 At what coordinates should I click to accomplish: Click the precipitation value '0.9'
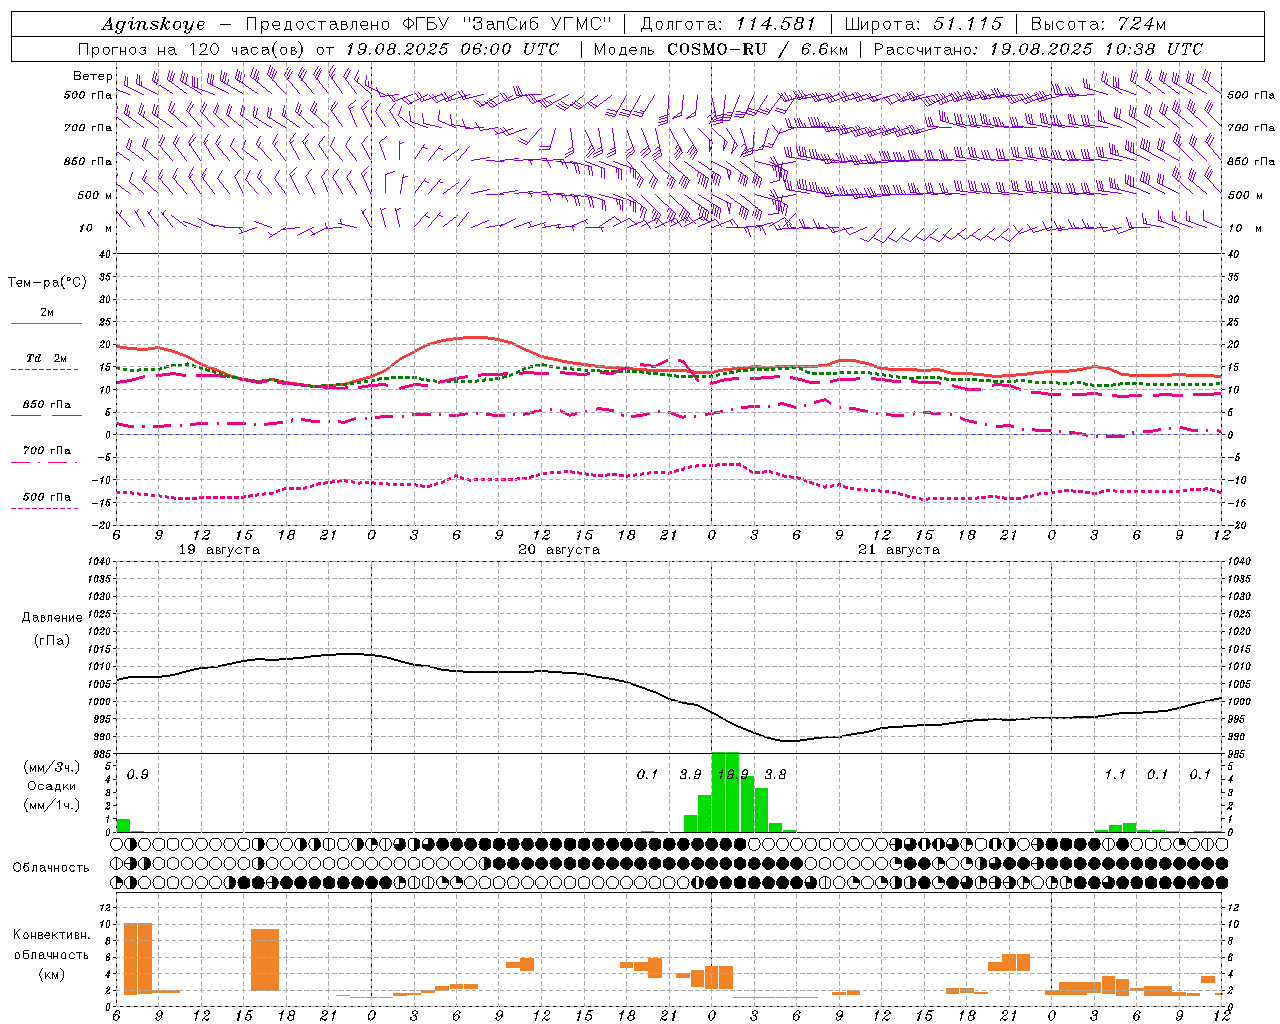pos(138,774)
